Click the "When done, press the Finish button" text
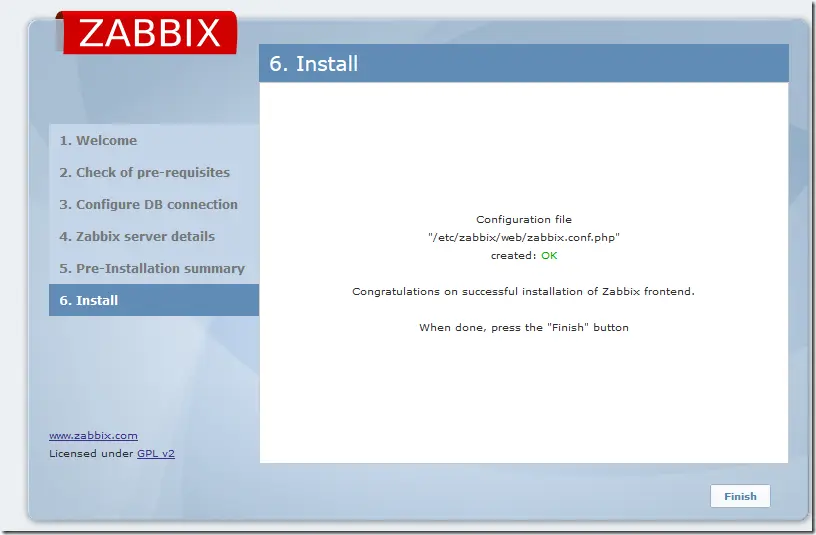The image size is (816, 535). click(x=524, y=327)
